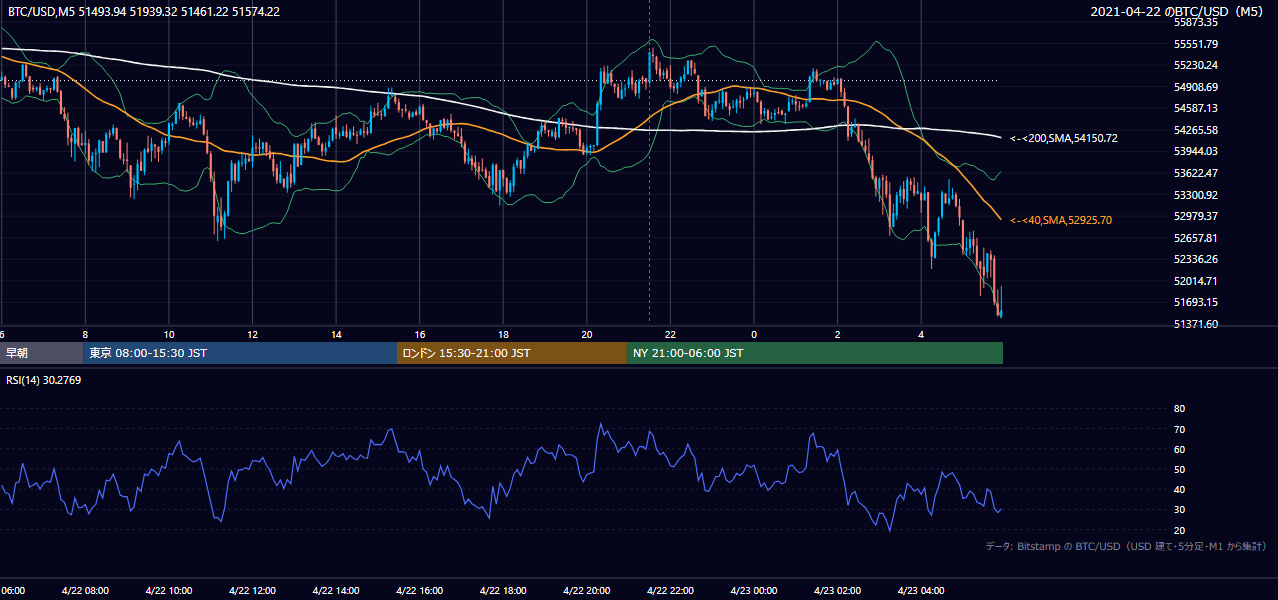Click hour label 0 under price chart

[754, 334]
